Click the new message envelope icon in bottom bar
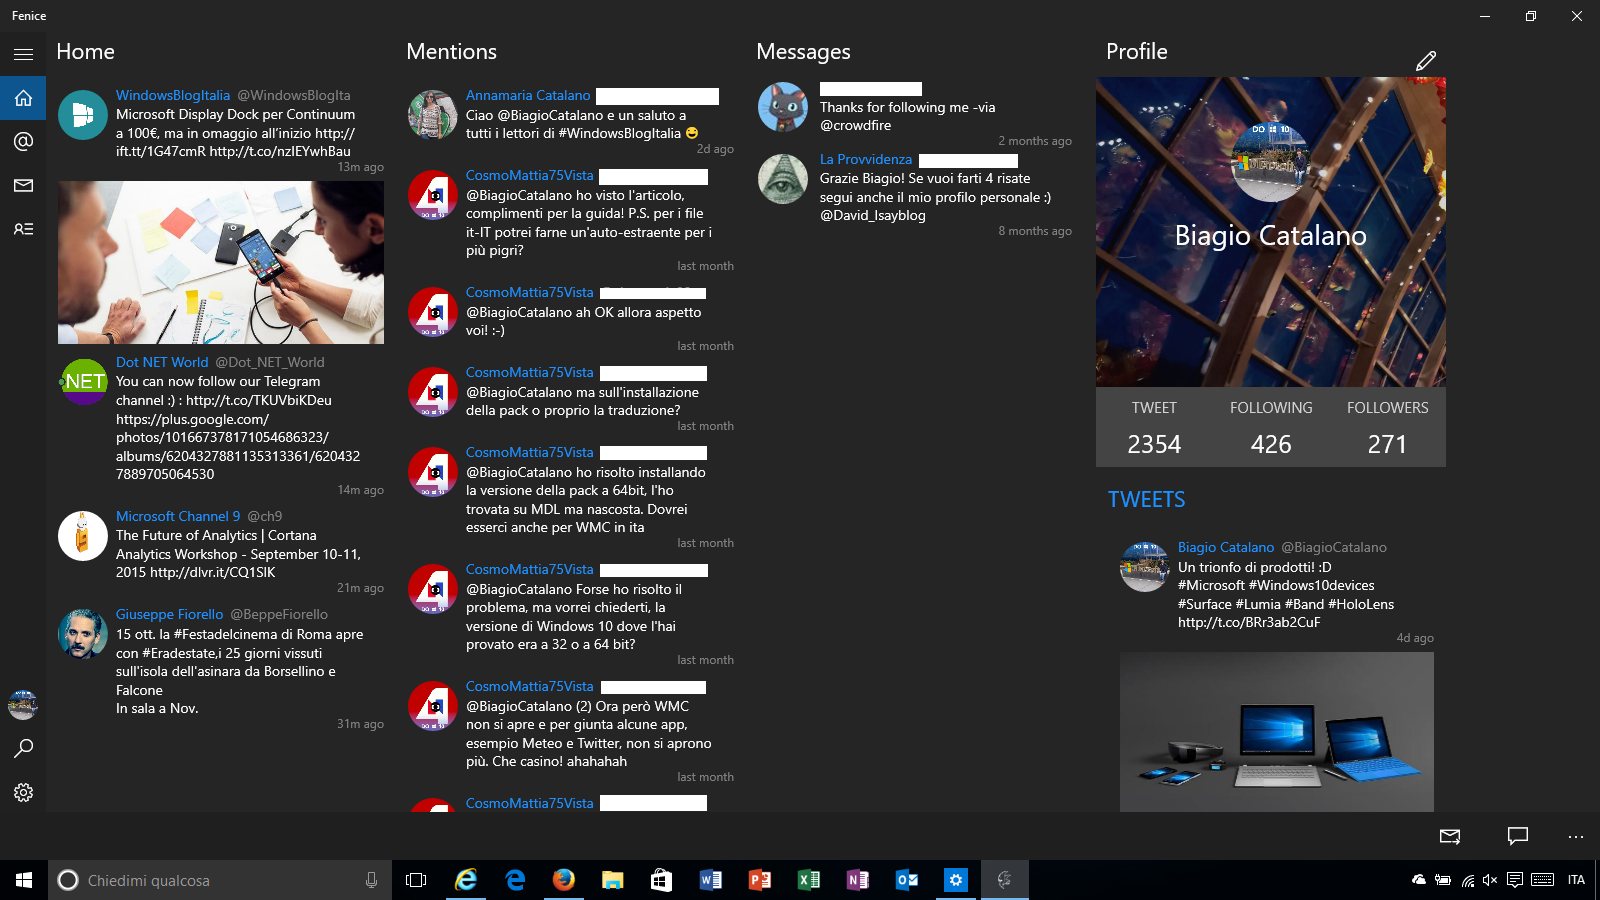This screenshot has width=1600, height=900. [x=1450, y=836]
